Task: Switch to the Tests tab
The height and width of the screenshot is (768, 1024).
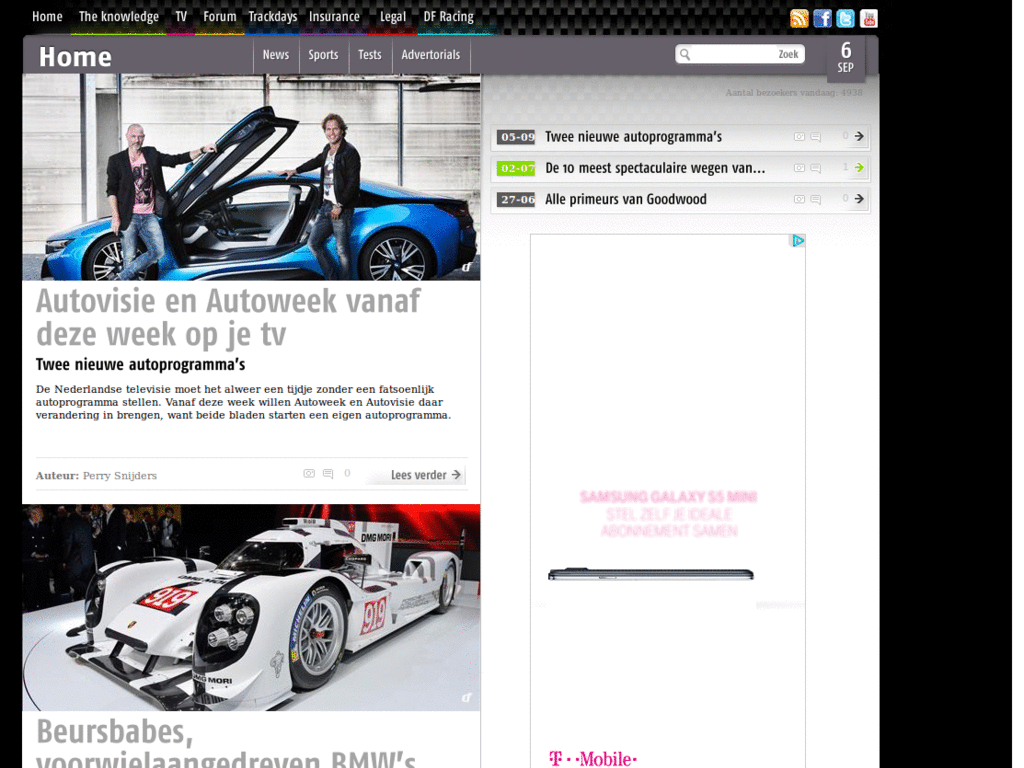Action: (x=370, y=55)
